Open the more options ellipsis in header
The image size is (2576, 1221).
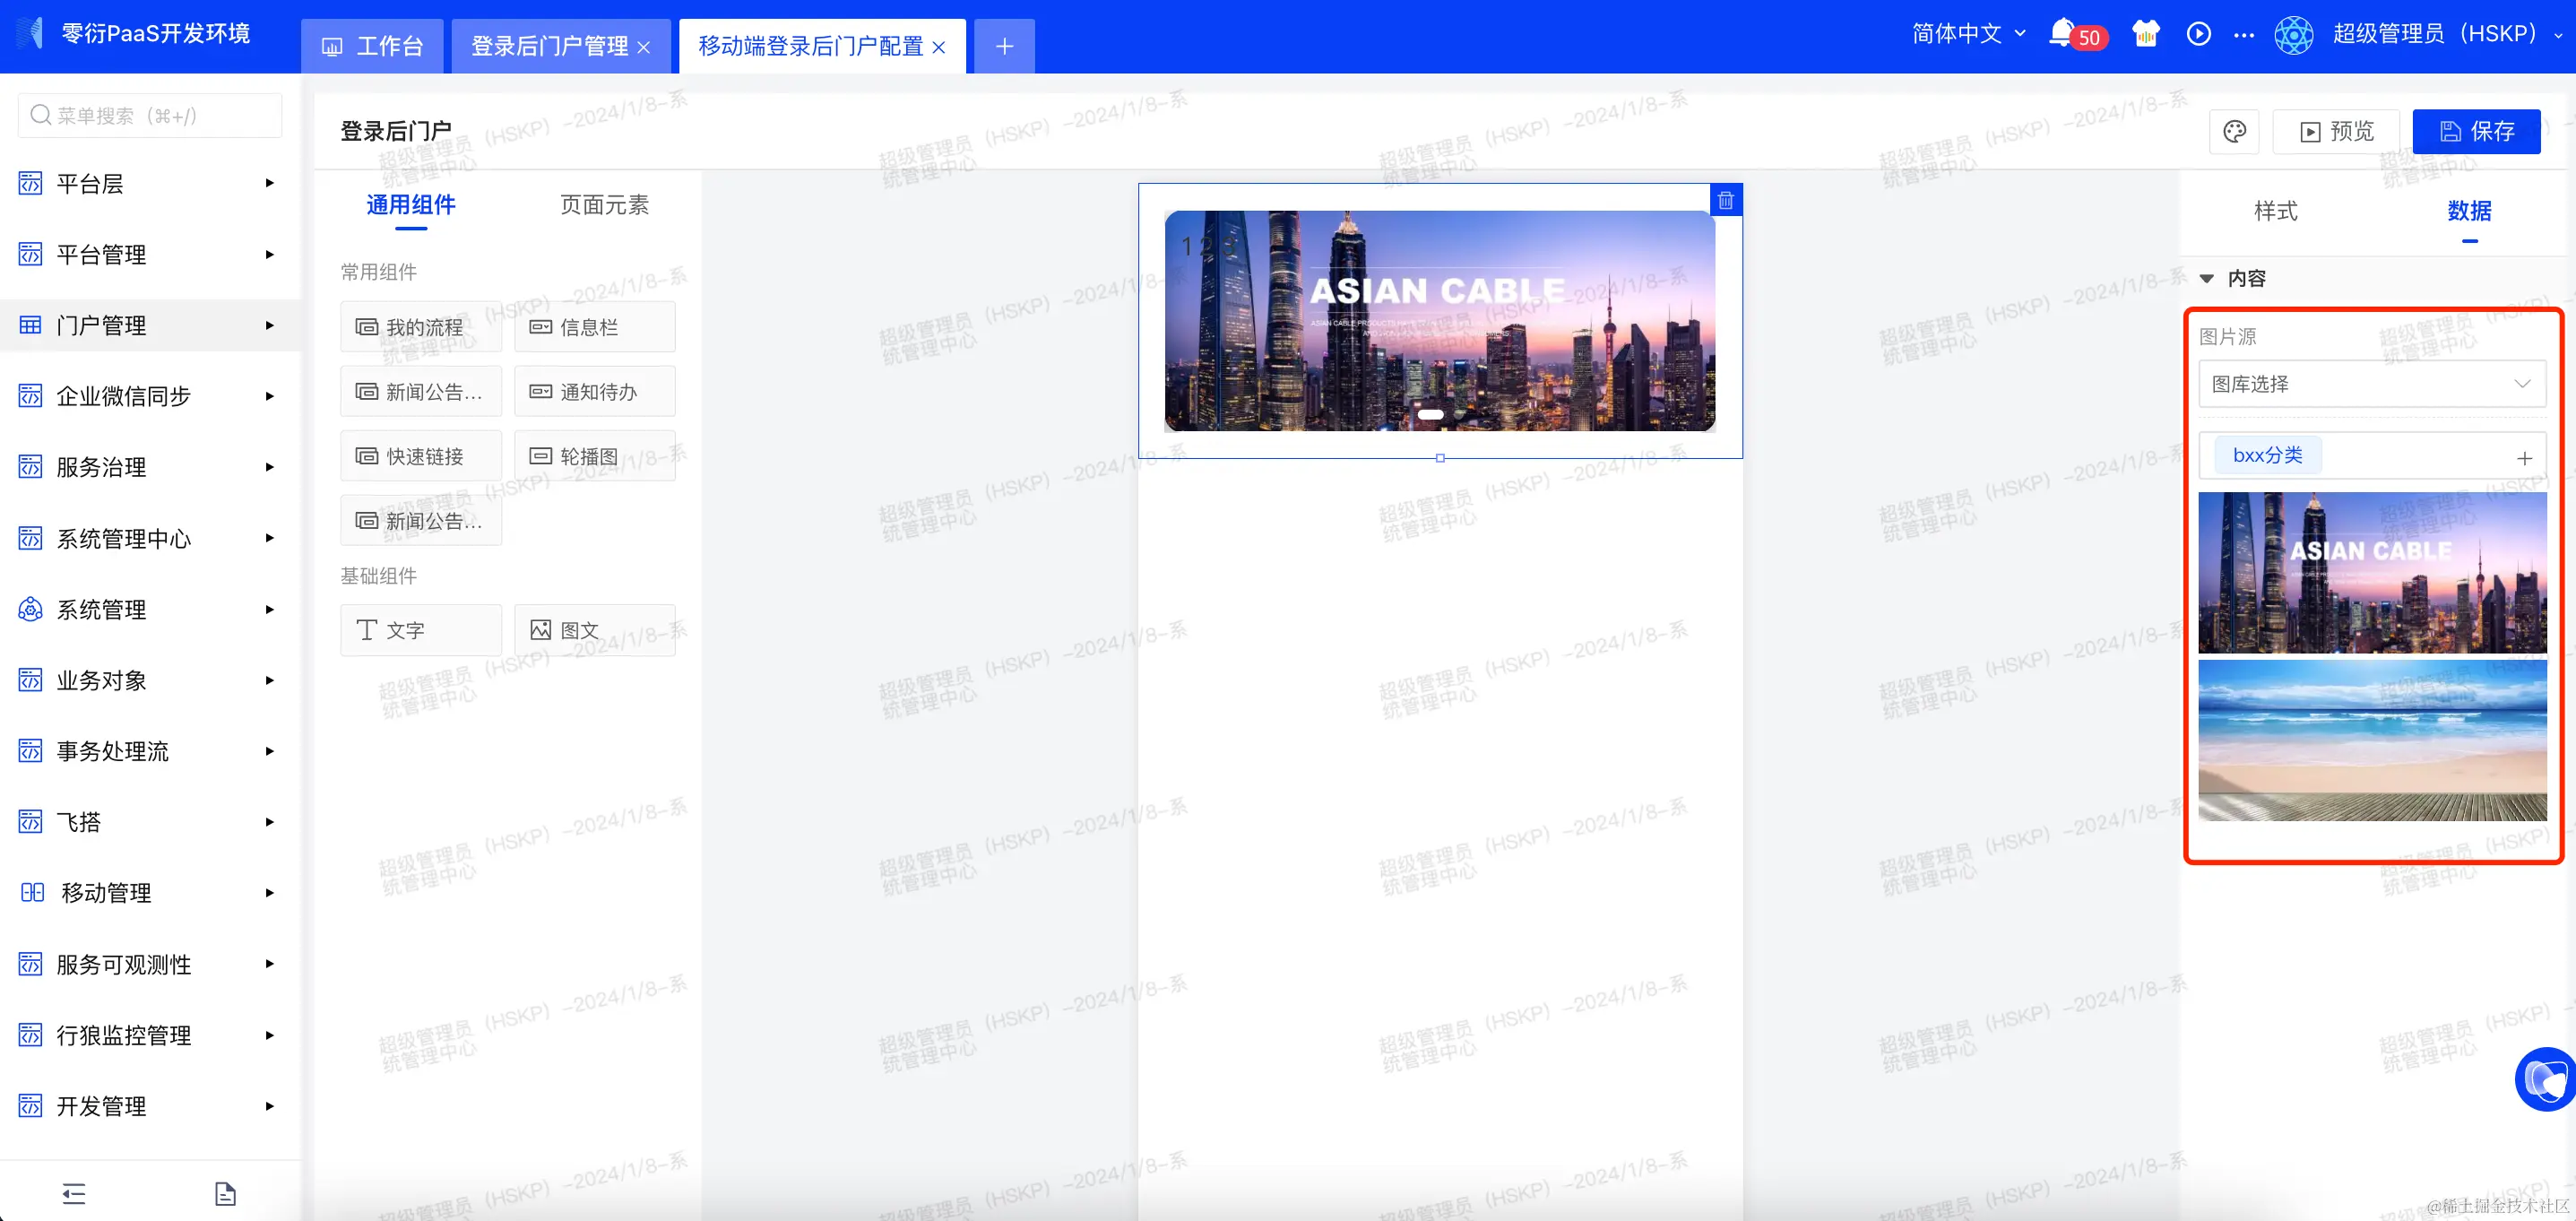[2244, 35]
